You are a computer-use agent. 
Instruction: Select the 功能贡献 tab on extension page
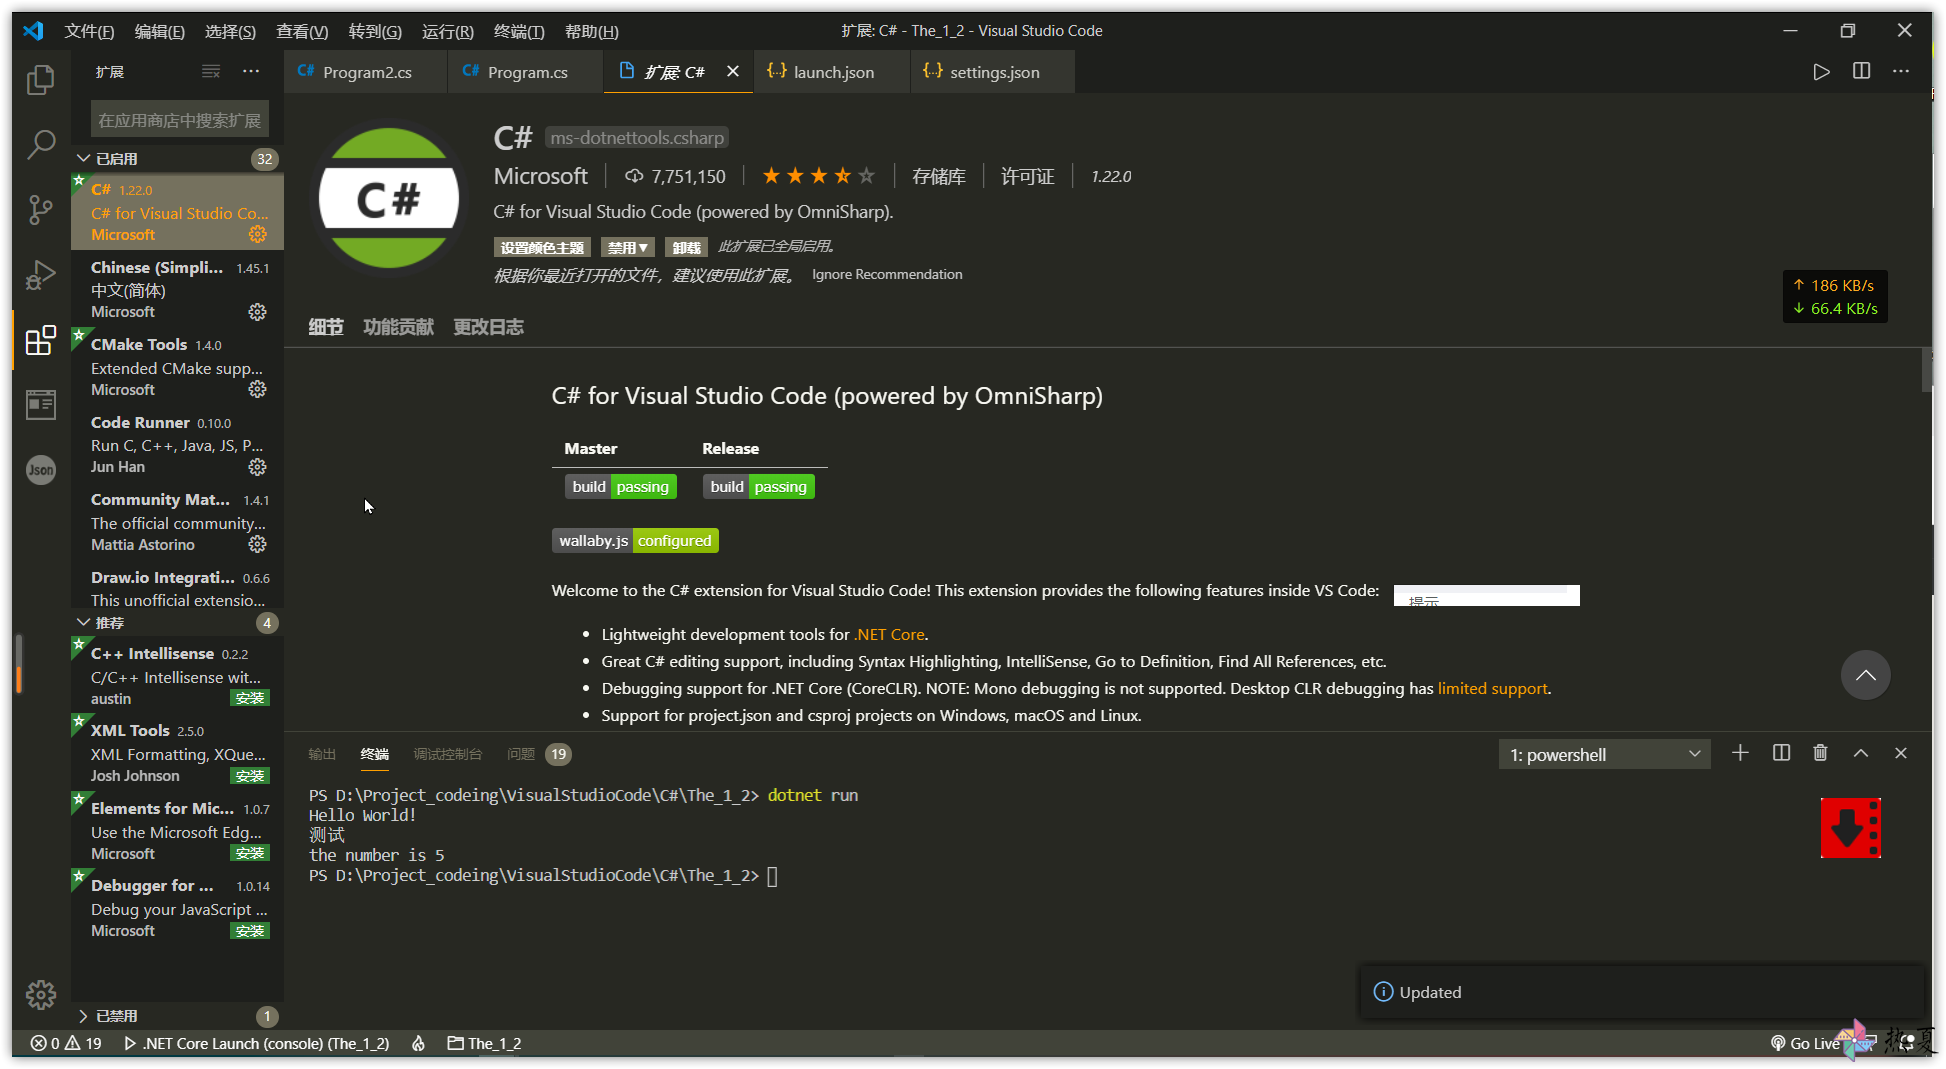[x=398, y=327]
